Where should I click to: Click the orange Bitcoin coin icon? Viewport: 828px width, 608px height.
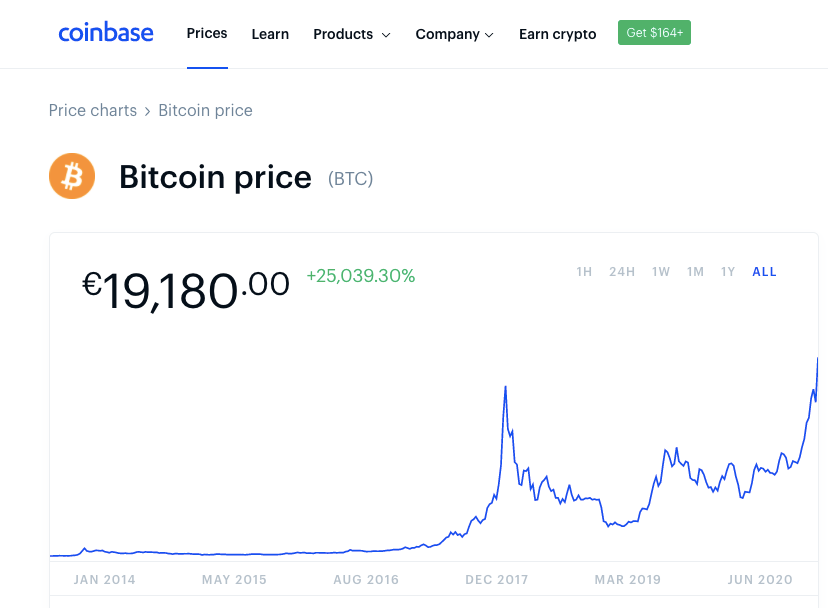(x=72, y=176)
